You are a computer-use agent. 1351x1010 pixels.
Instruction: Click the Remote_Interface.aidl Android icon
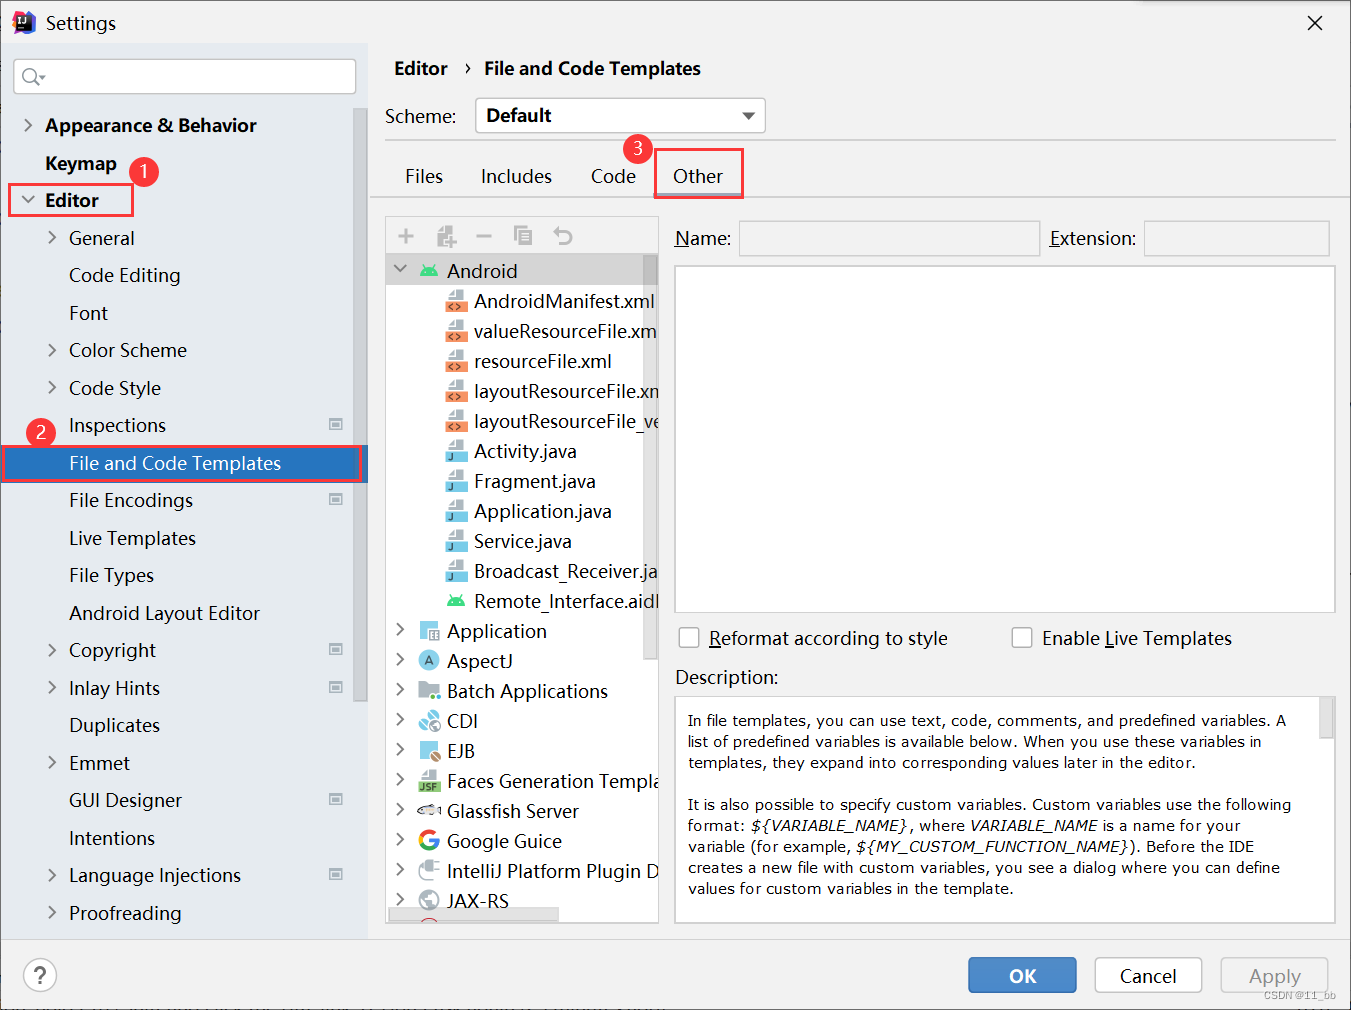[x=456, y=601]
